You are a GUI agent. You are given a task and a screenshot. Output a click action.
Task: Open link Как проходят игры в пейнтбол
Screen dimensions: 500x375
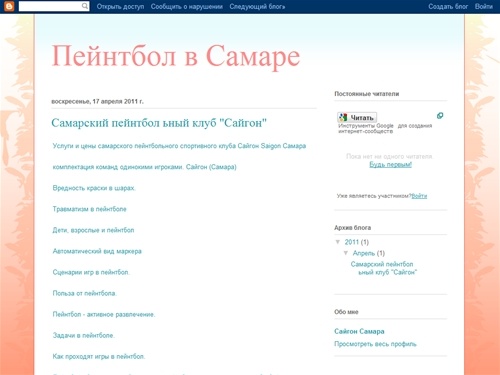(99, 356)
